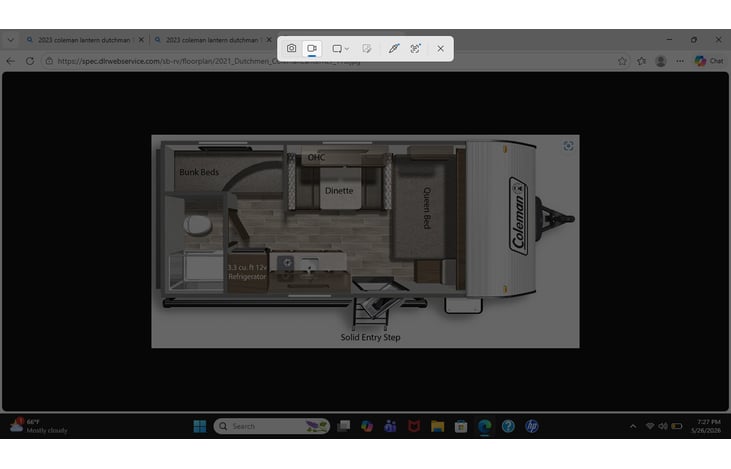731x469 pixels.
Task: Open browser Settings and more menu
Action: [680, 61]
